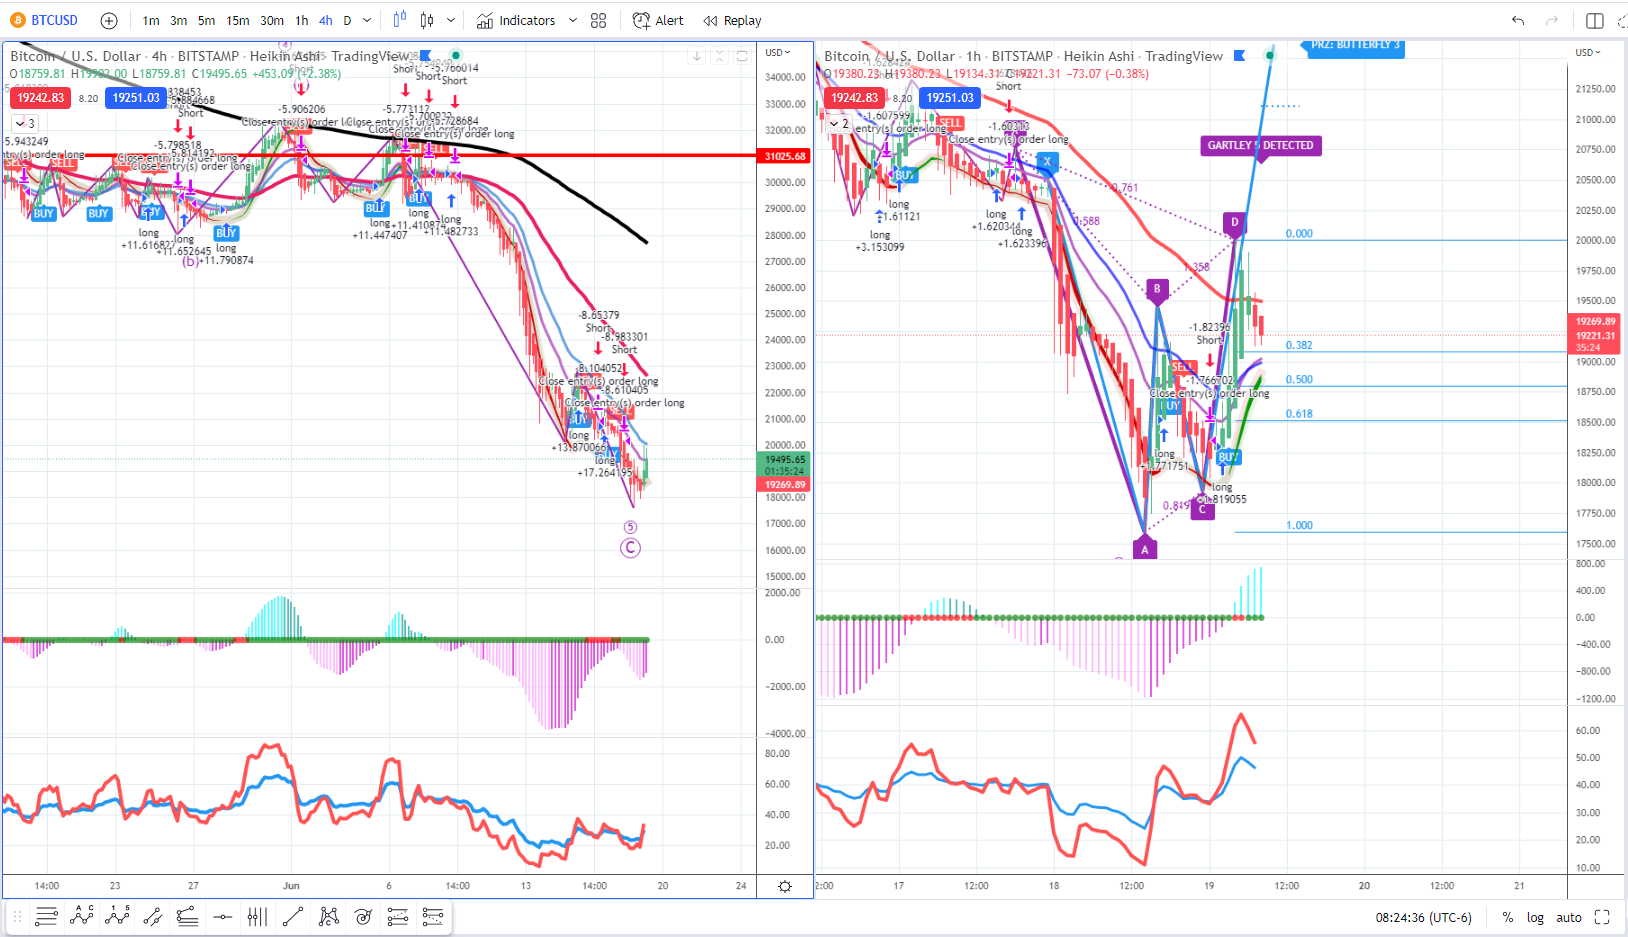
Task: Switch to the 1h timeframe
Action: (x=302, y=20)
